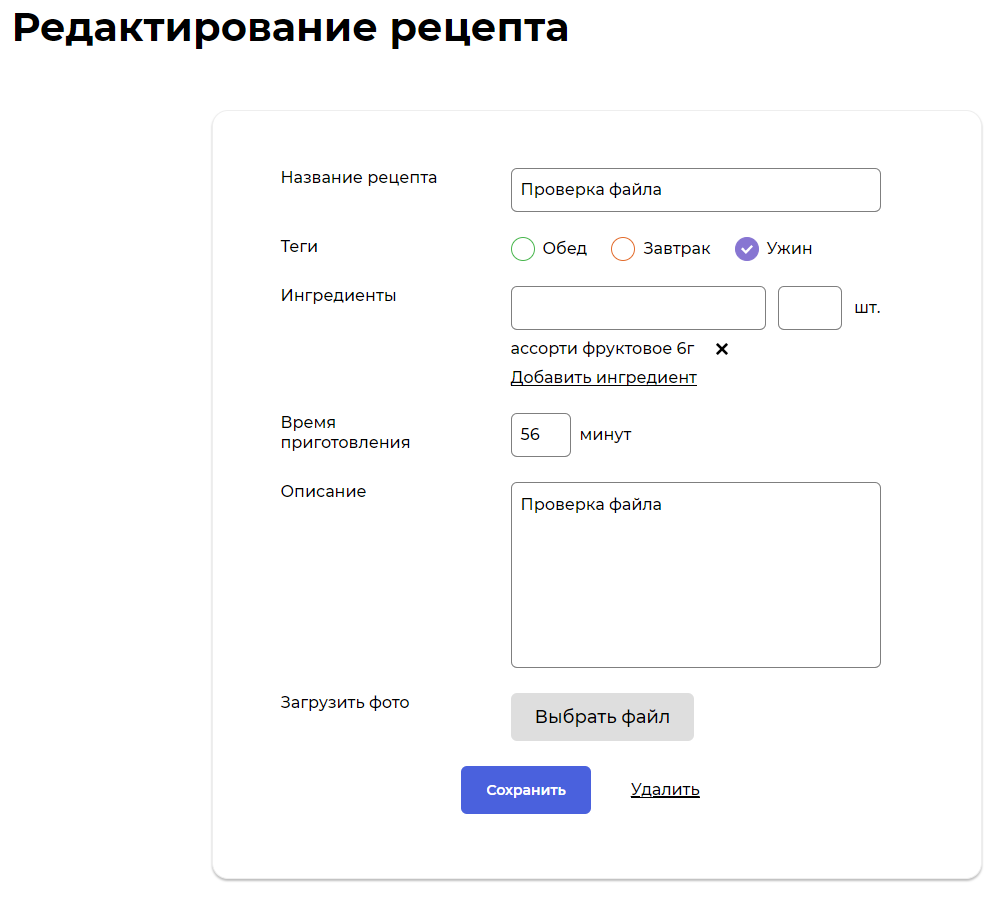This screenshot has width=999, height=918.
Task: Click the Удалить link
Action: click(665, 790)
